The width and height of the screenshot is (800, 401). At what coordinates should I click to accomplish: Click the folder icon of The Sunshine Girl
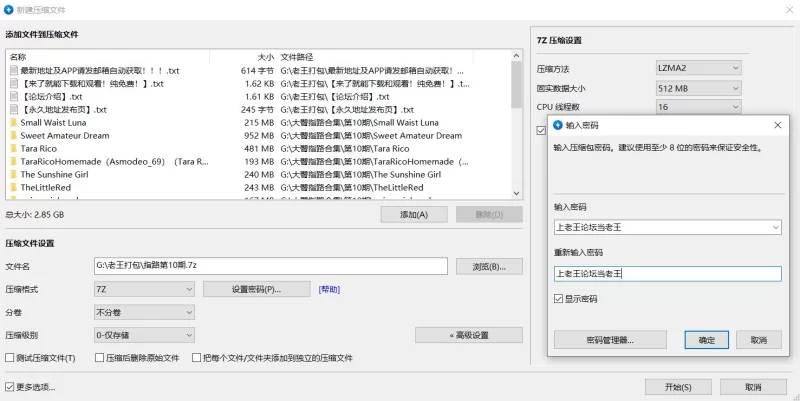coord(13,174)
